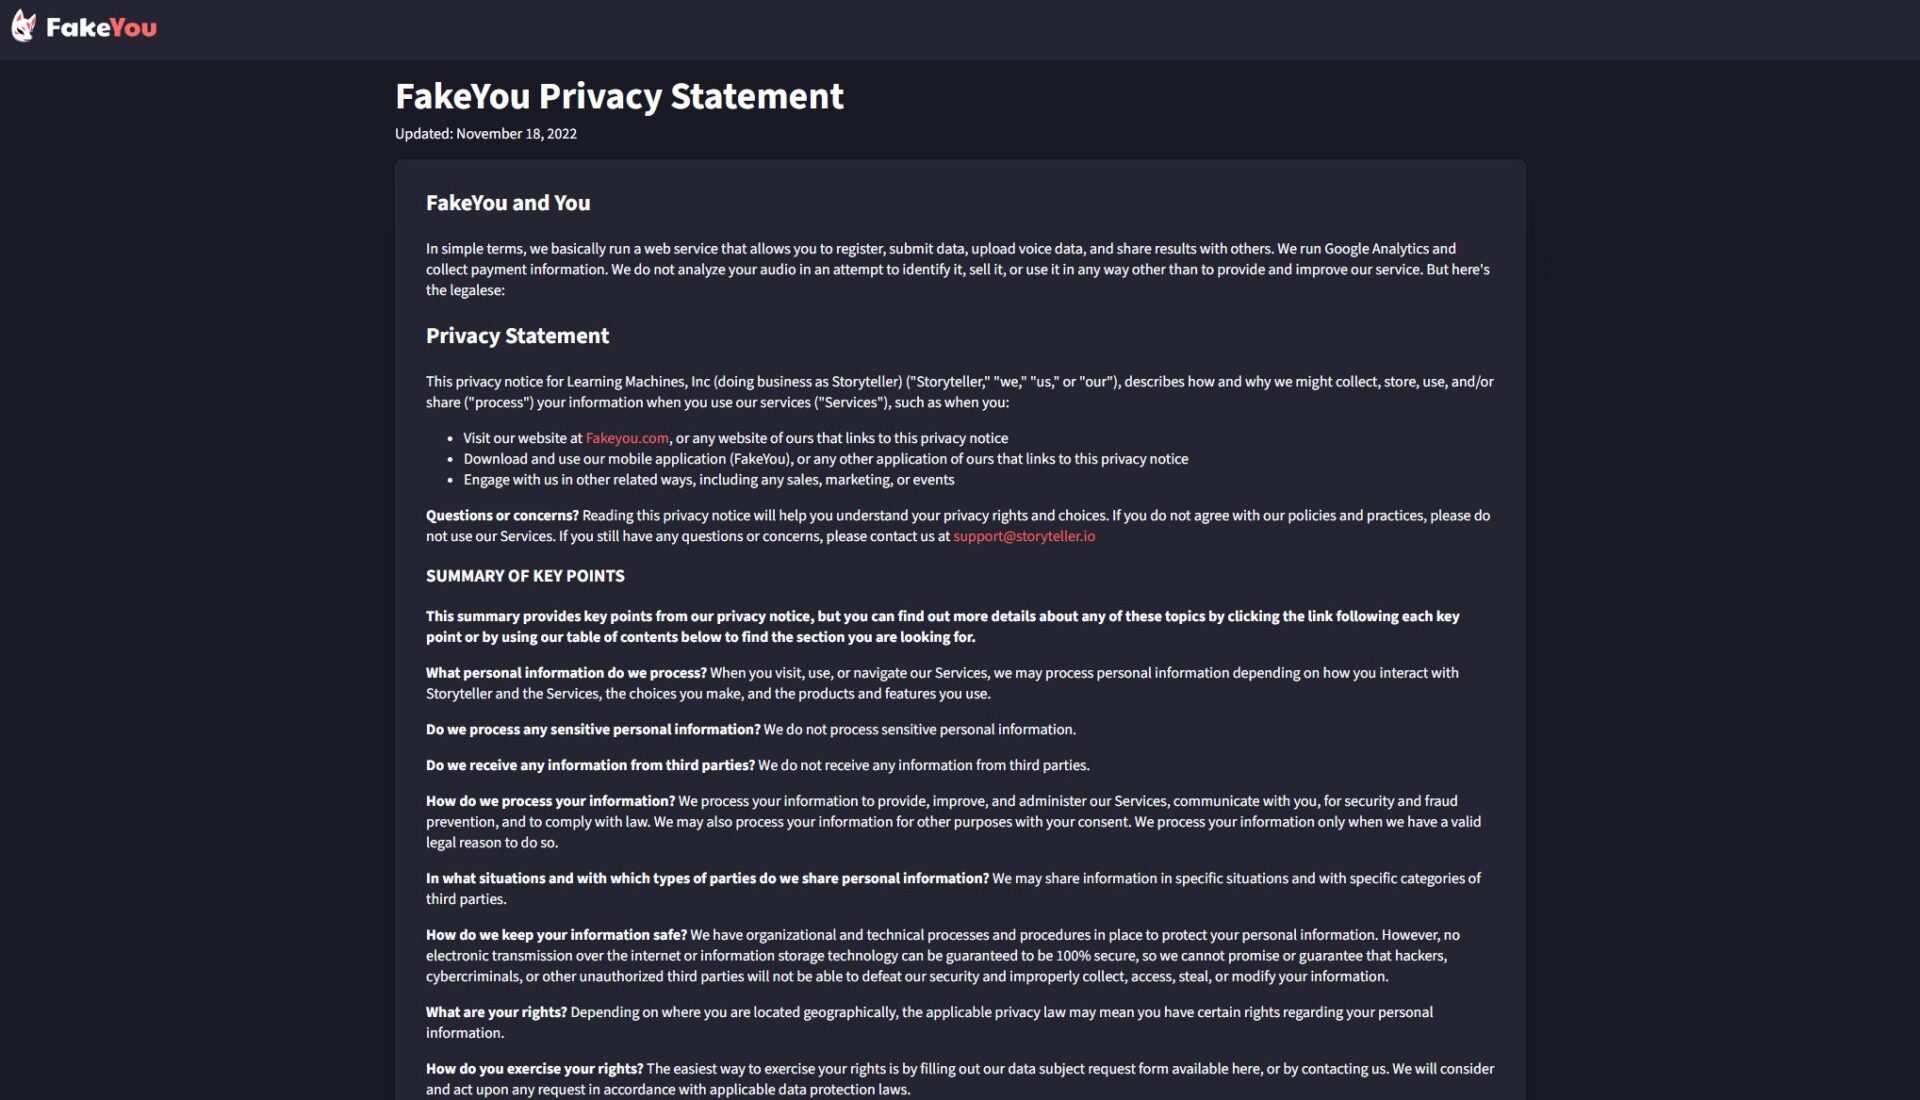Click the Engage with us in other related ways bullet
Screen dimensions: 1920x1100
(x=708, y=480)
